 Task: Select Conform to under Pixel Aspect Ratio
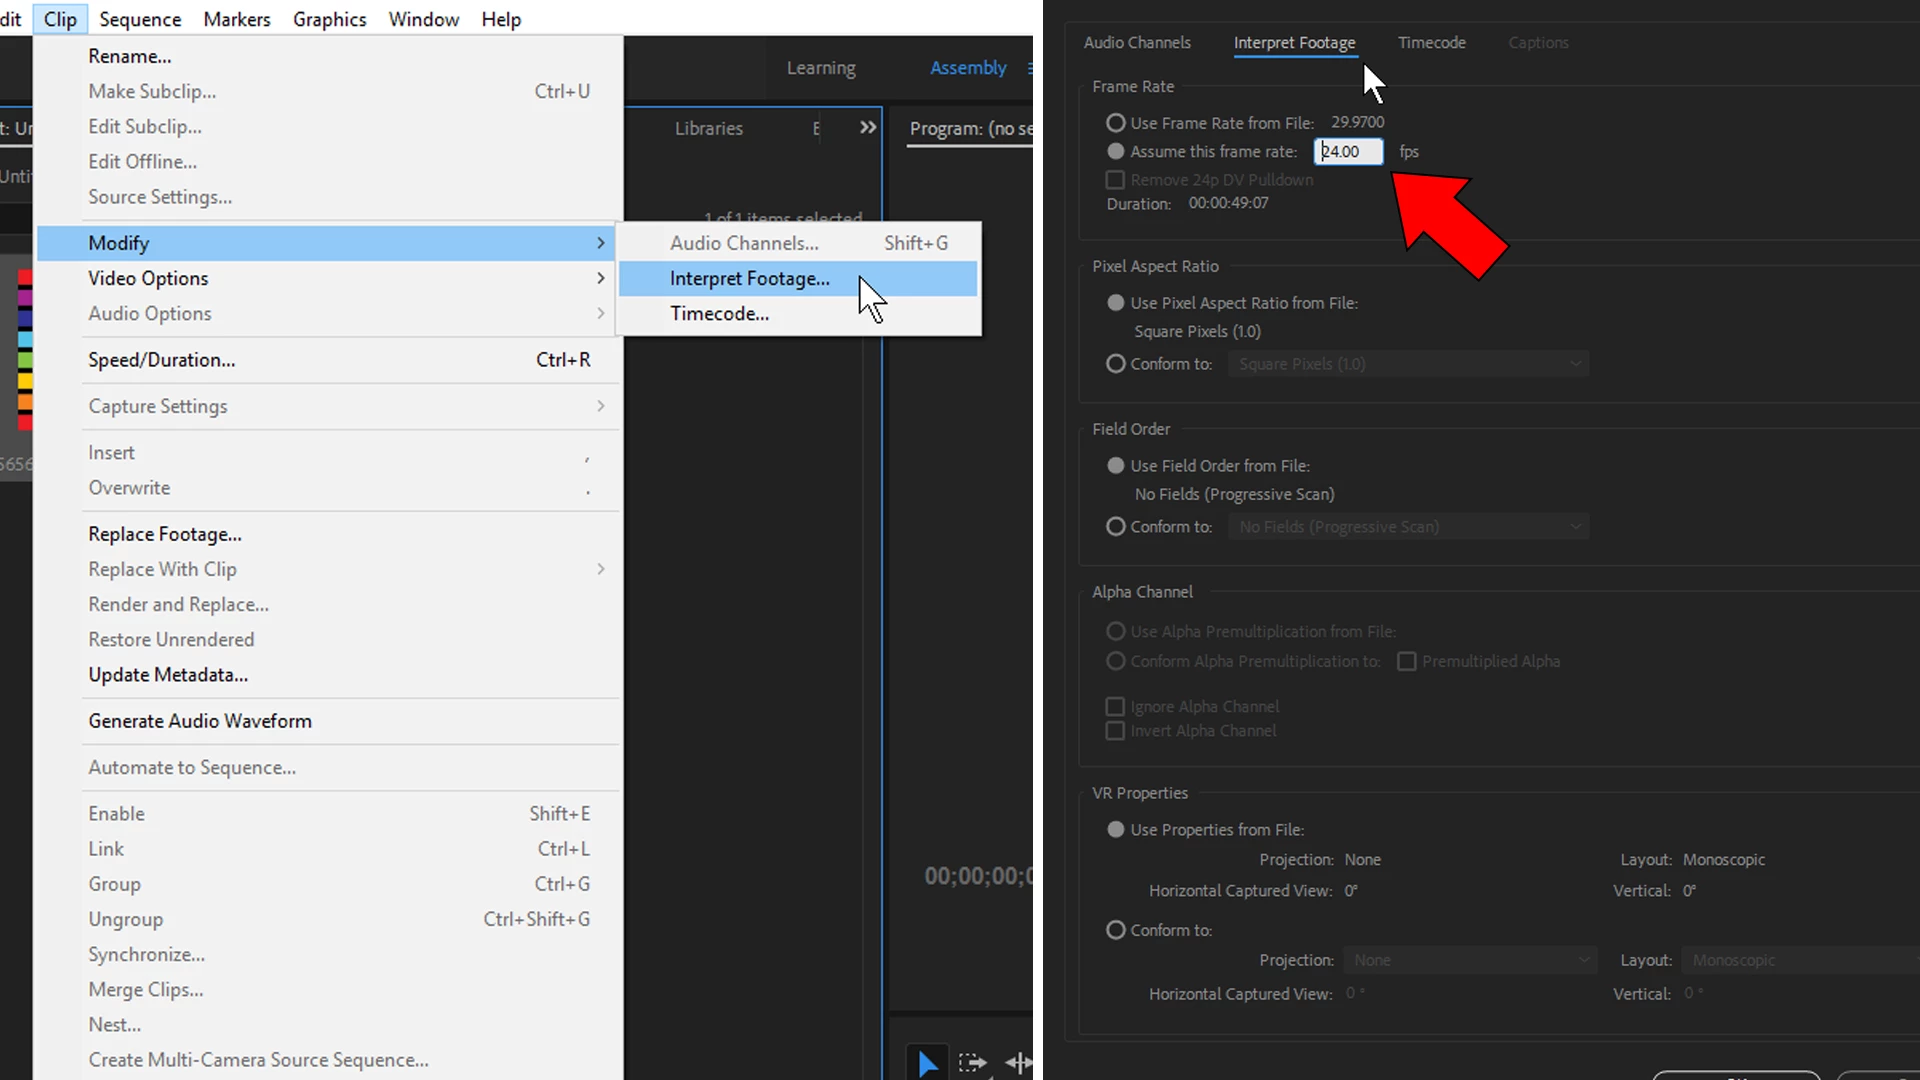(1115, 364)
